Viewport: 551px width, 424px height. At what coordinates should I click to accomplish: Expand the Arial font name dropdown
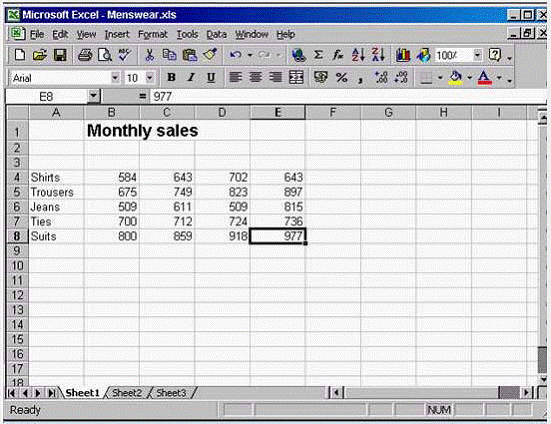115,77
